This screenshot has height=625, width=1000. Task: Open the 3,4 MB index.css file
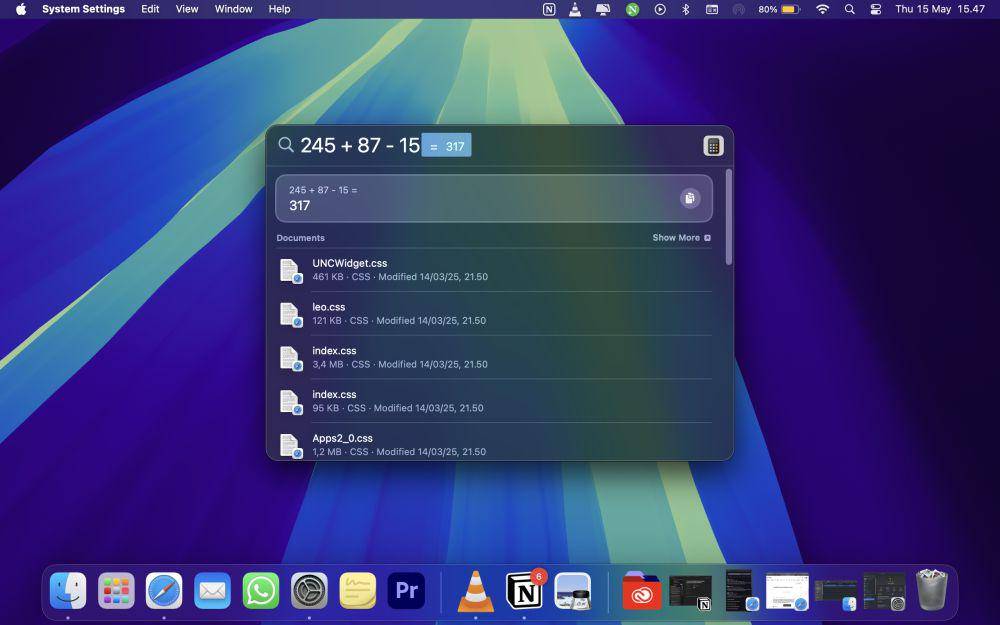point(494,357)
